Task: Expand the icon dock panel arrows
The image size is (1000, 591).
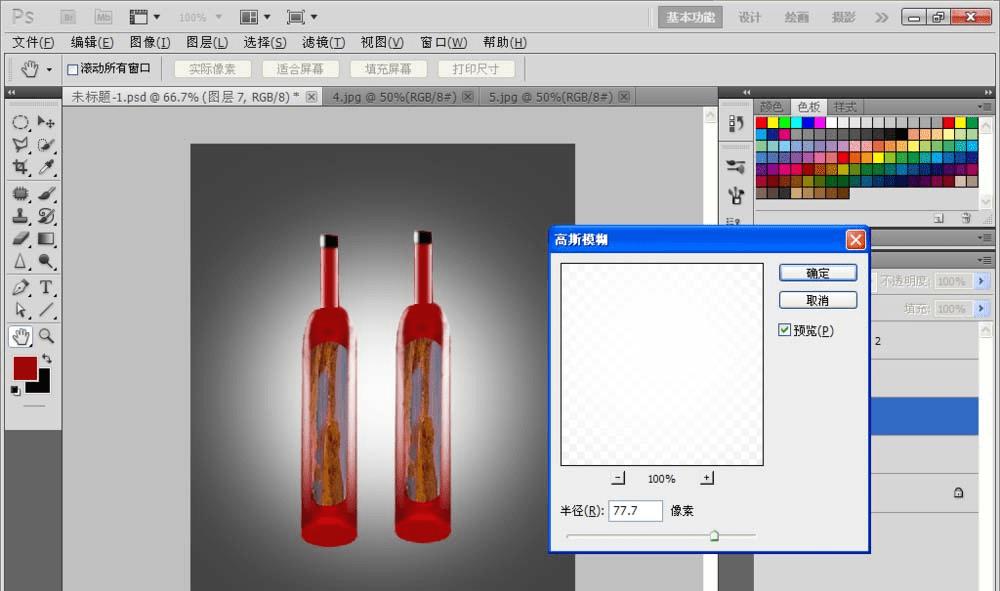Action: tap(746, 92)
